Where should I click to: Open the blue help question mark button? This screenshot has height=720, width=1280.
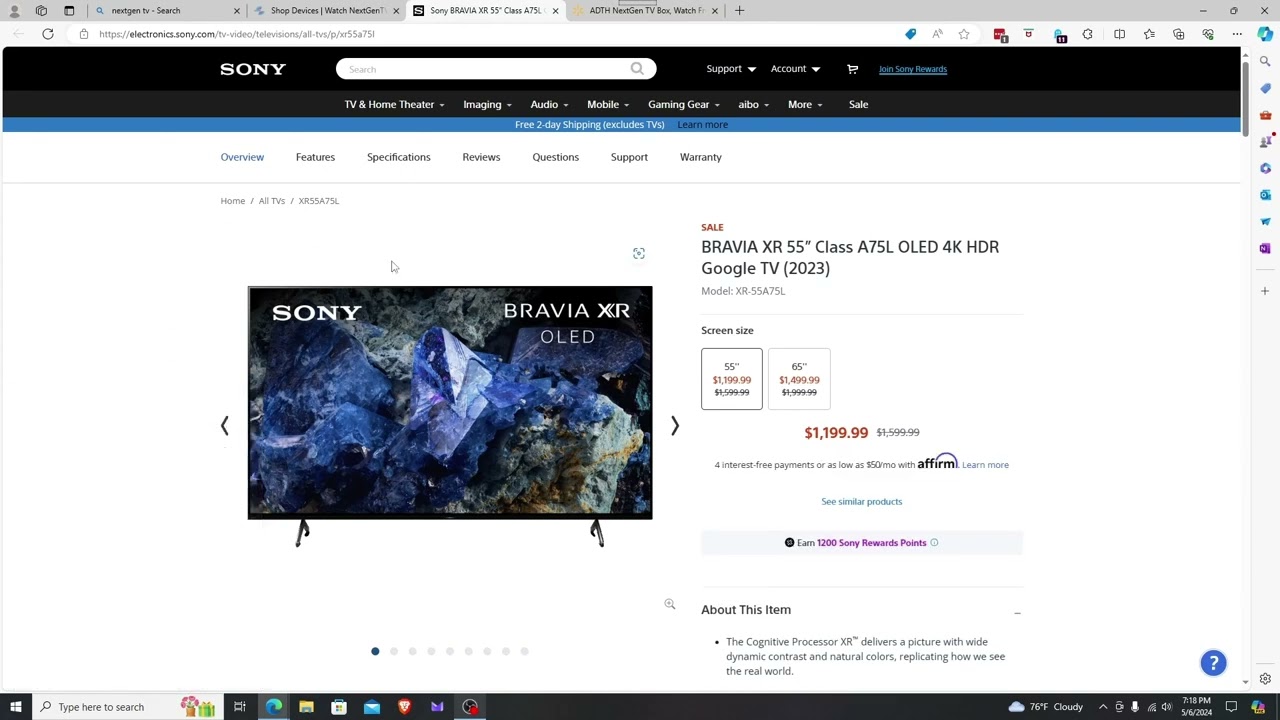click(x=1213, y=663)
